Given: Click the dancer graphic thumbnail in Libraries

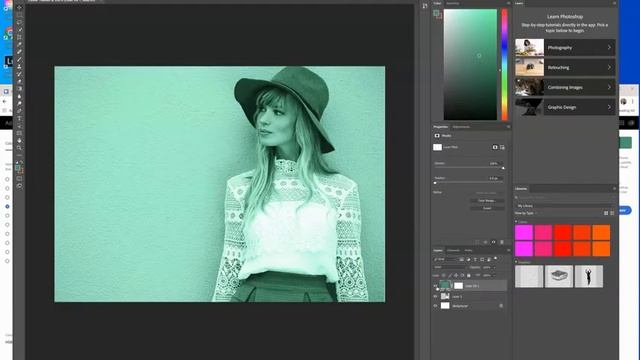Looking at the screenshot, I should 589,276.
